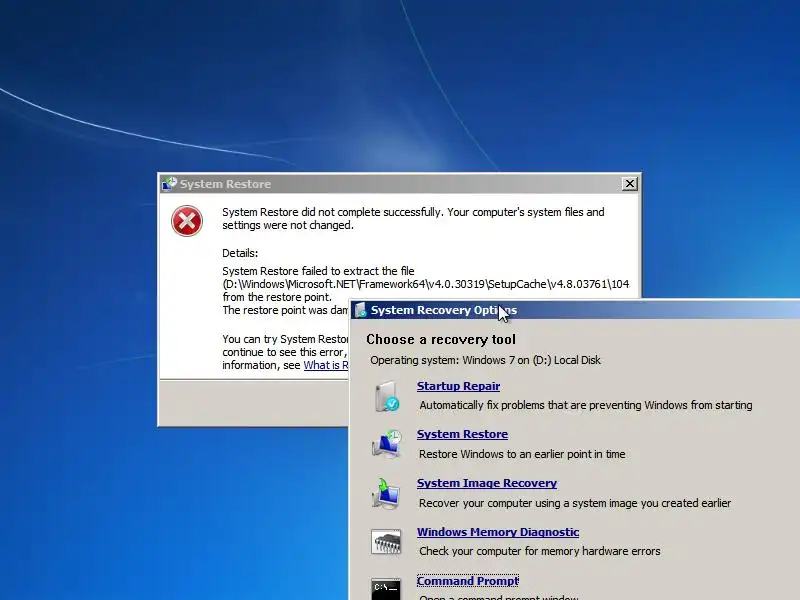Click the Command Prompt console icon
The width and height of the screenshot is (800, 600).
tap(386, 589)
